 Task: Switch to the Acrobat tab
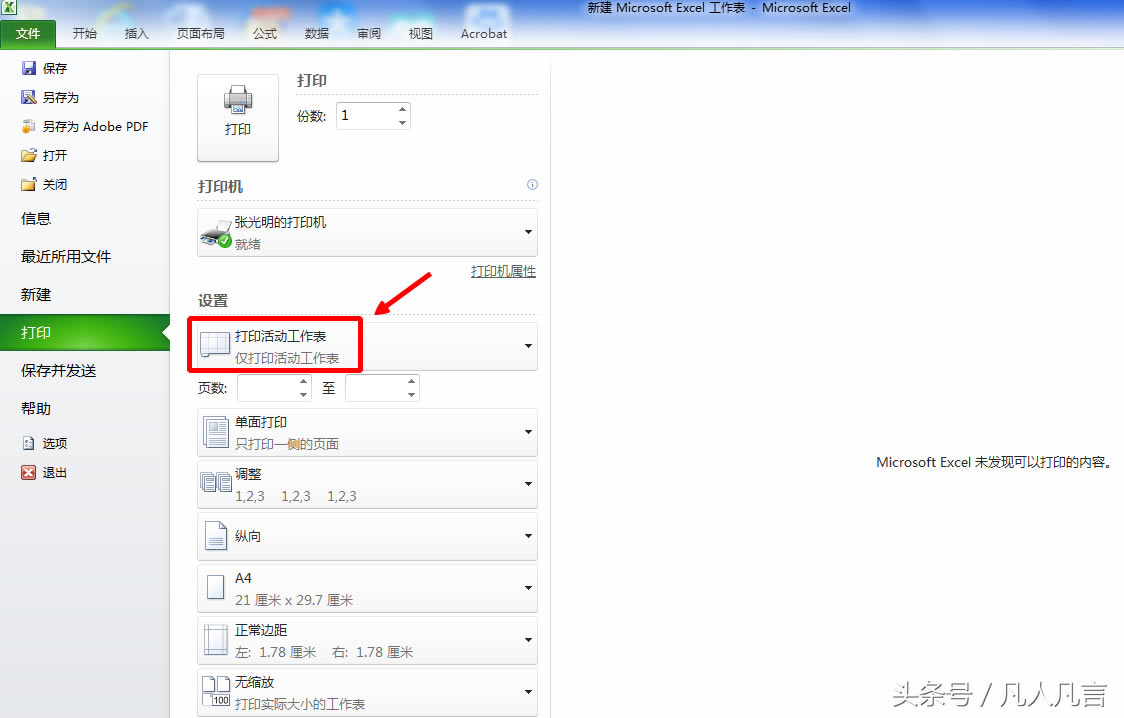[x=484, y=34]
